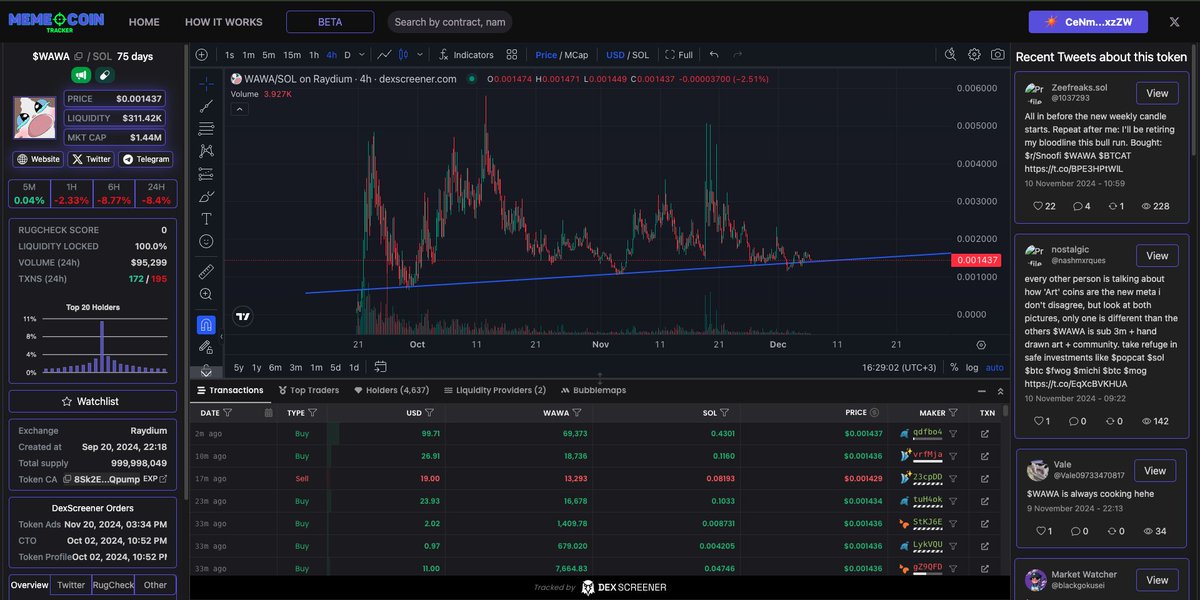1200x600 pixels.
Task: Open the token Twitter link
Action: [91, 159]
